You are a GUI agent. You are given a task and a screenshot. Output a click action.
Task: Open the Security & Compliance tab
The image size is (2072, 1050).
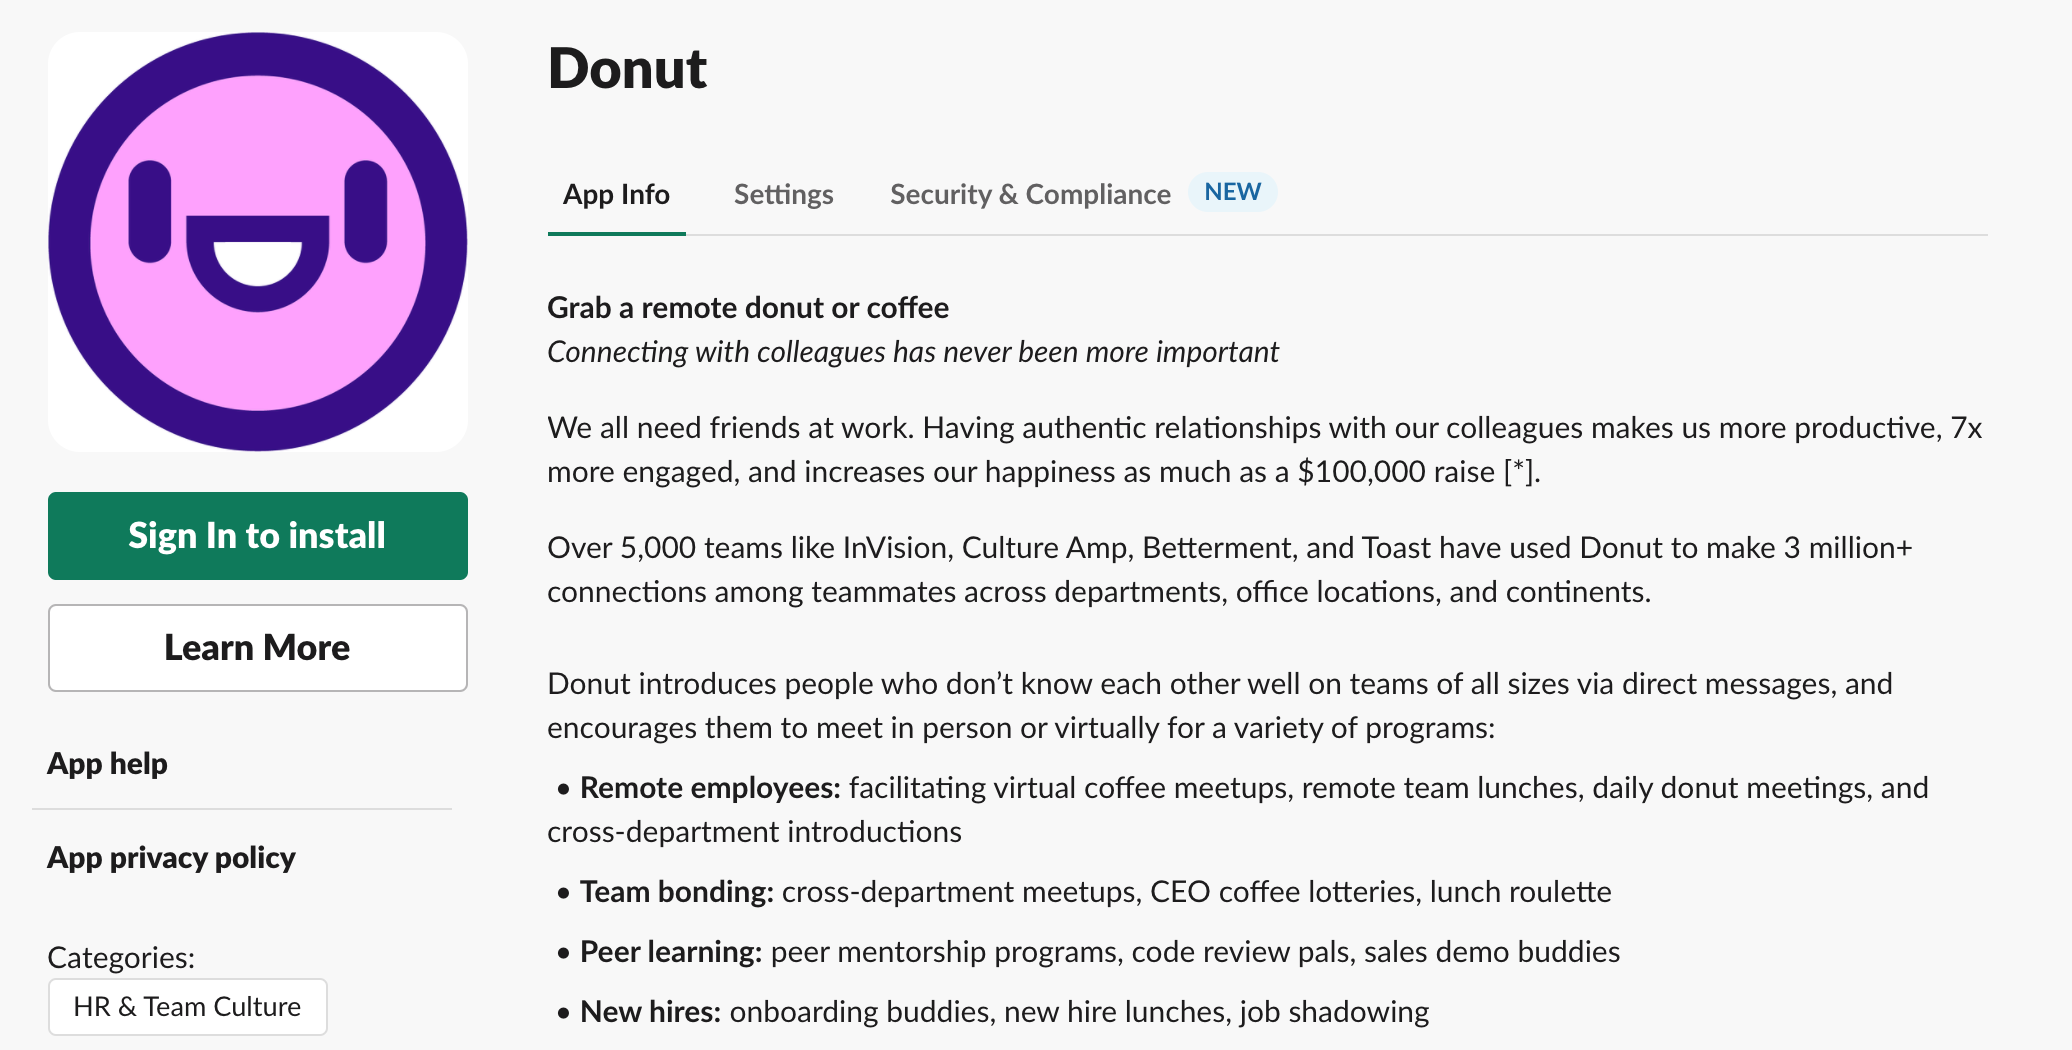(x=1030, y=194)
